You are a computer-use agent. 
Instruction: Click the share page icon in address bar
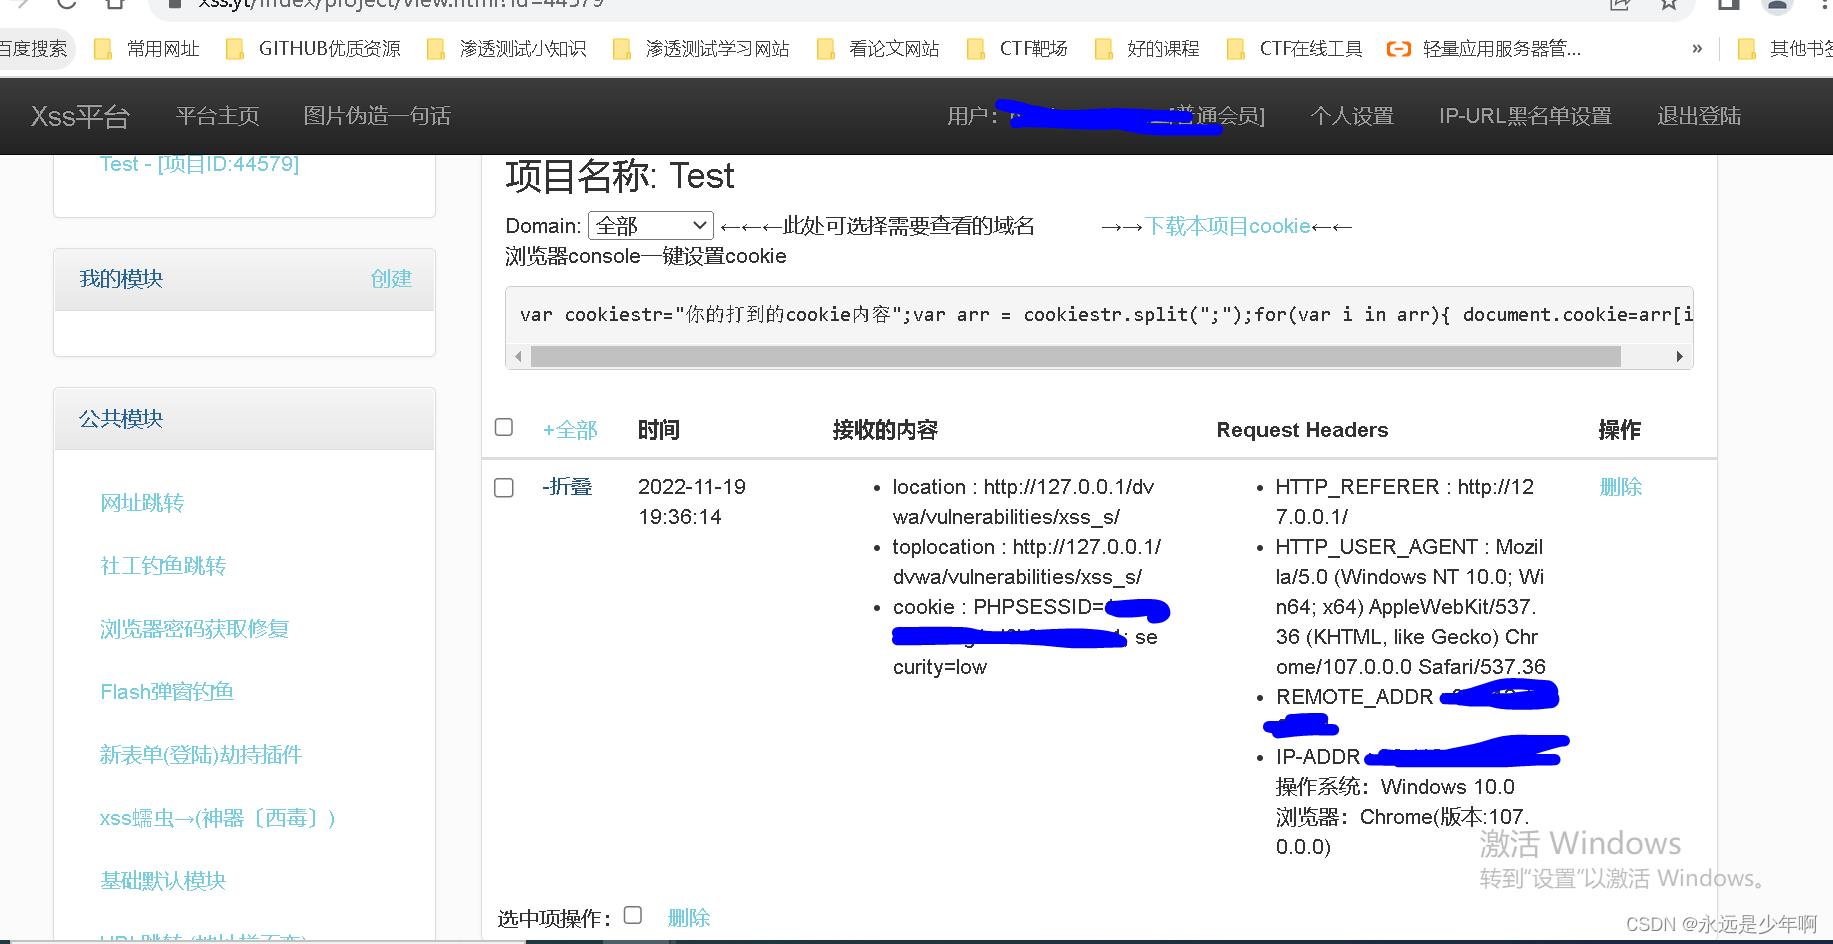(1620, 4)
